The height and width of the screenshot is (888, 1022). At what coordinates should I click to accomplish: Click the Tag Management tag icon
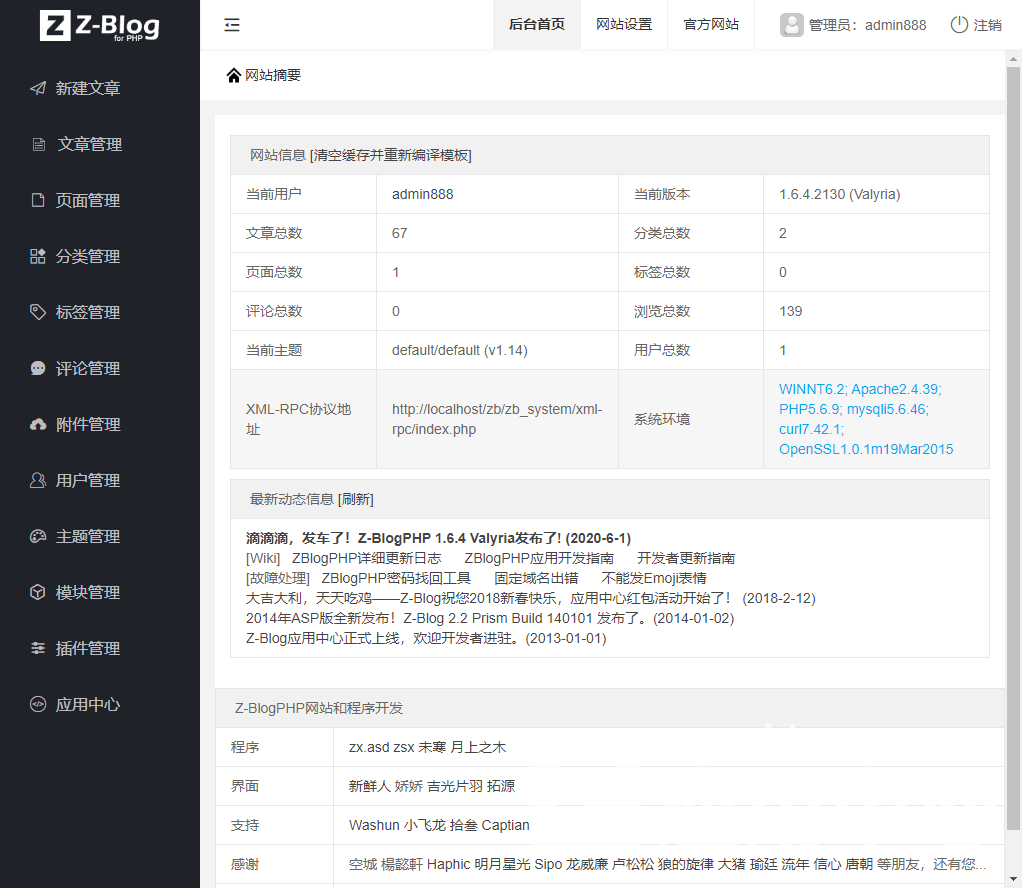(38, 312)
